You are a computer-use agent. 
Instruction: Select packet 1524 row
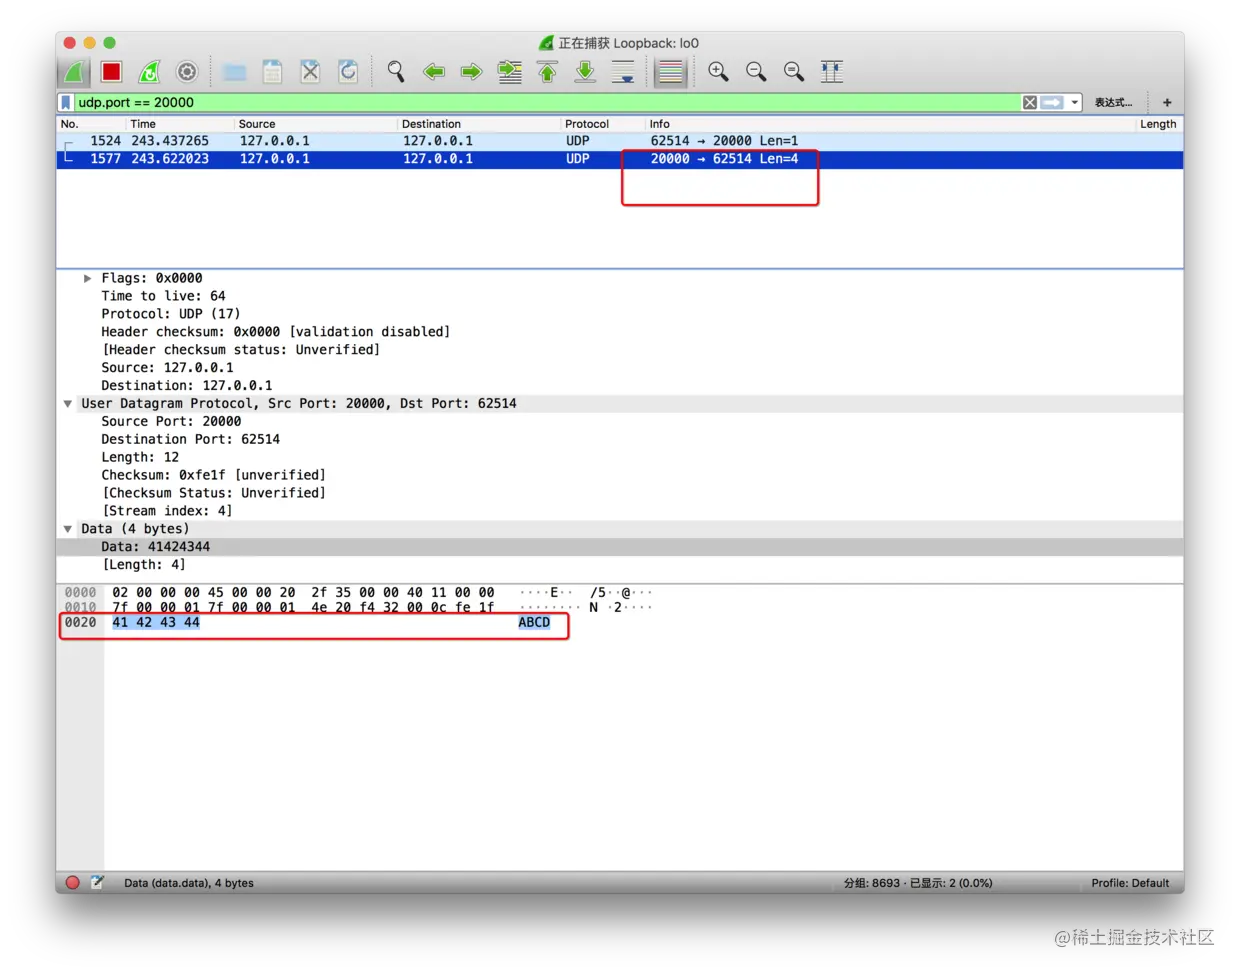(x=620, y=141)
